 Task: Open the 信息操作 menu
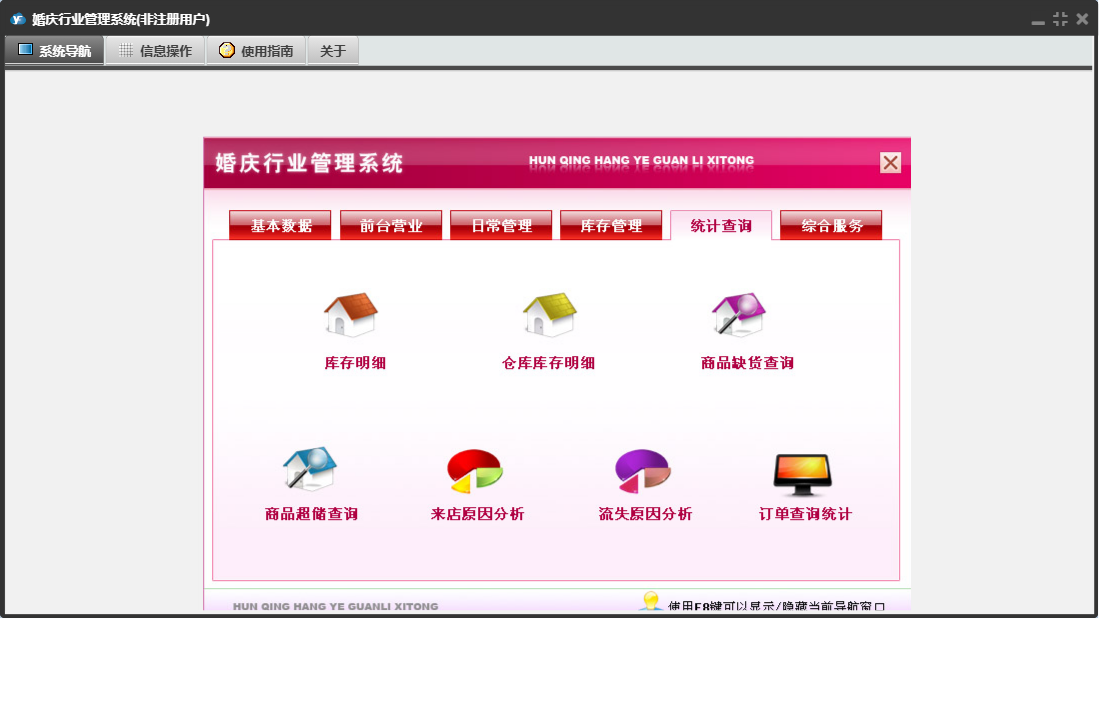tap(155, 51)
